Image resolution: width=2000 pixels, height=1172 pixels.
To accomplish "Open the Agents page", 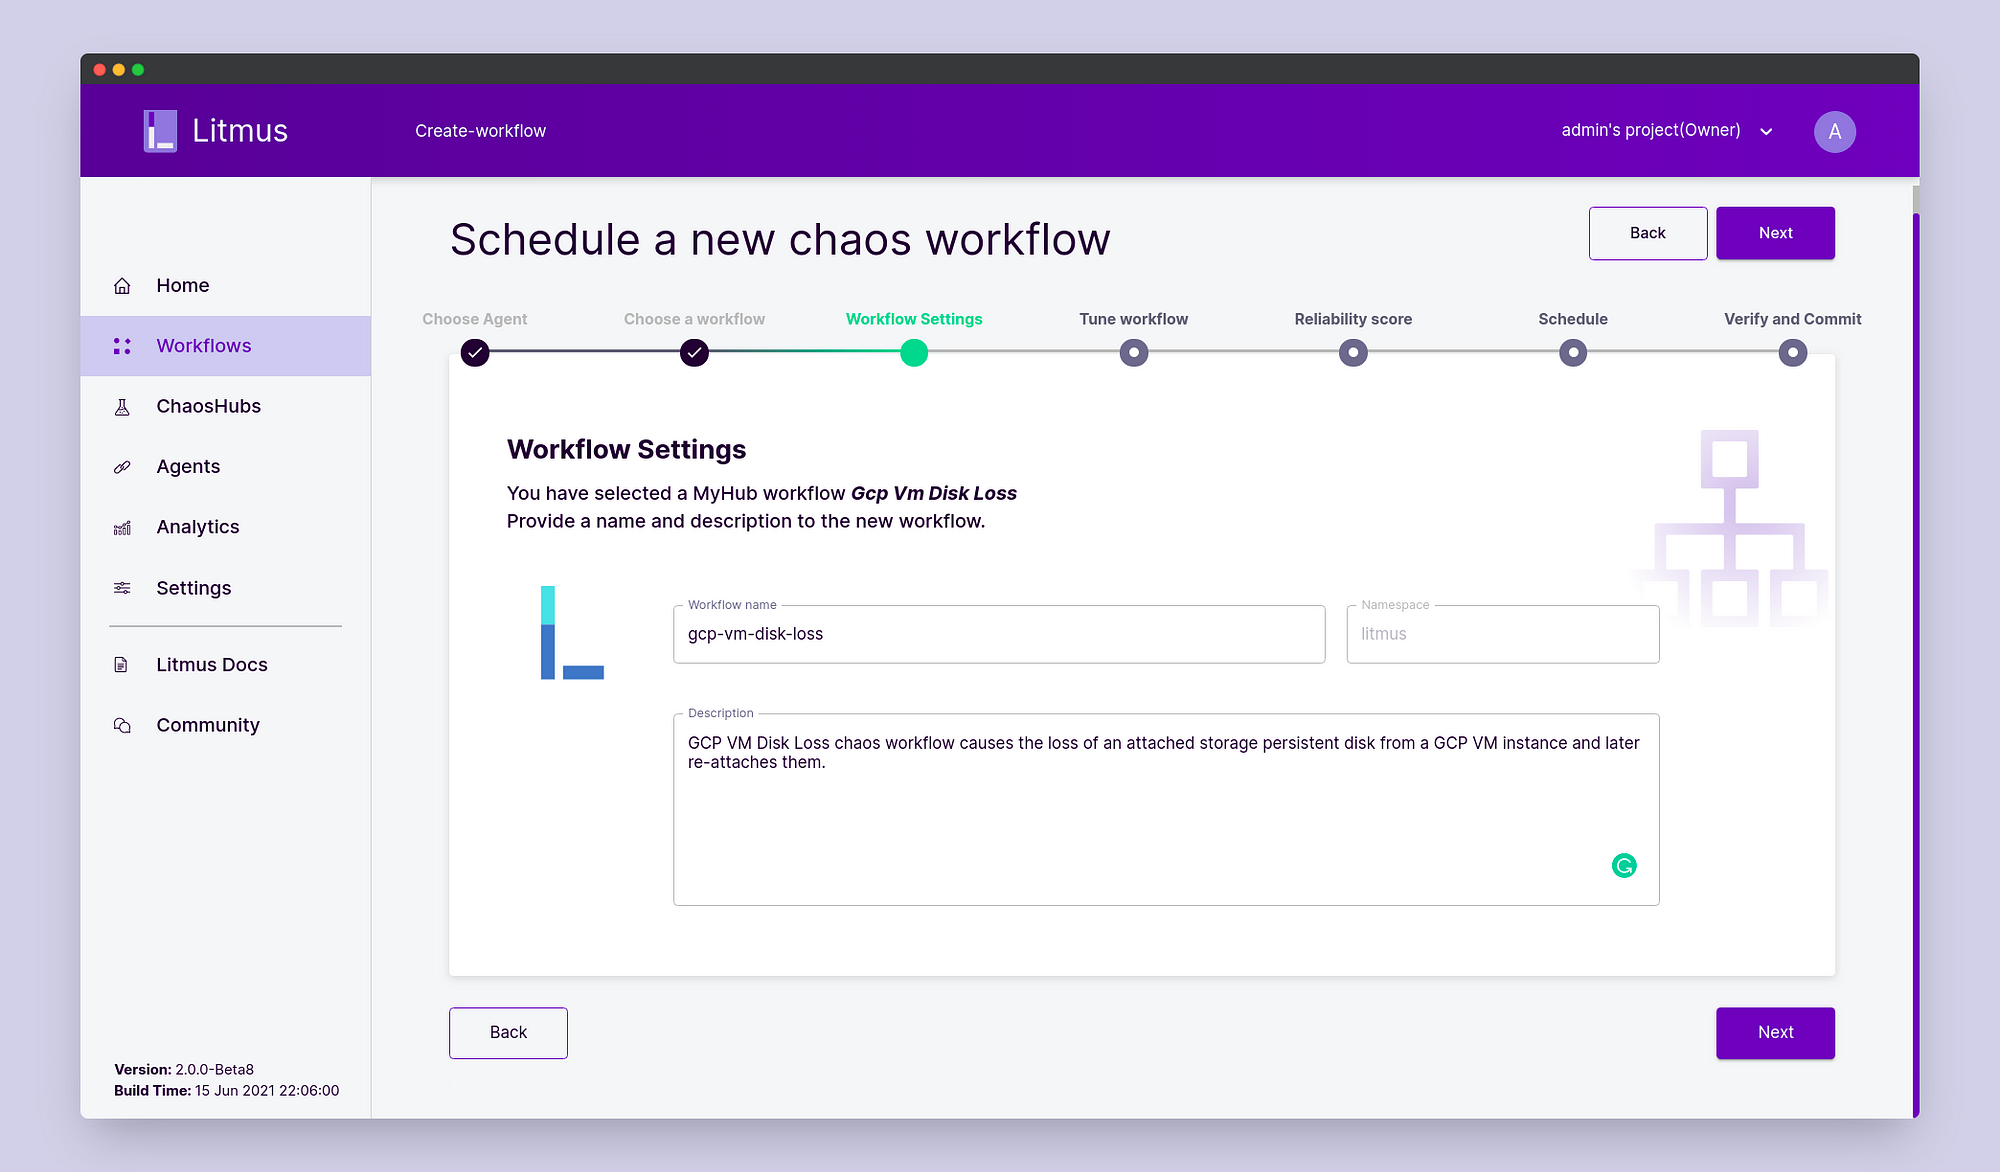I will pos(225,467).
